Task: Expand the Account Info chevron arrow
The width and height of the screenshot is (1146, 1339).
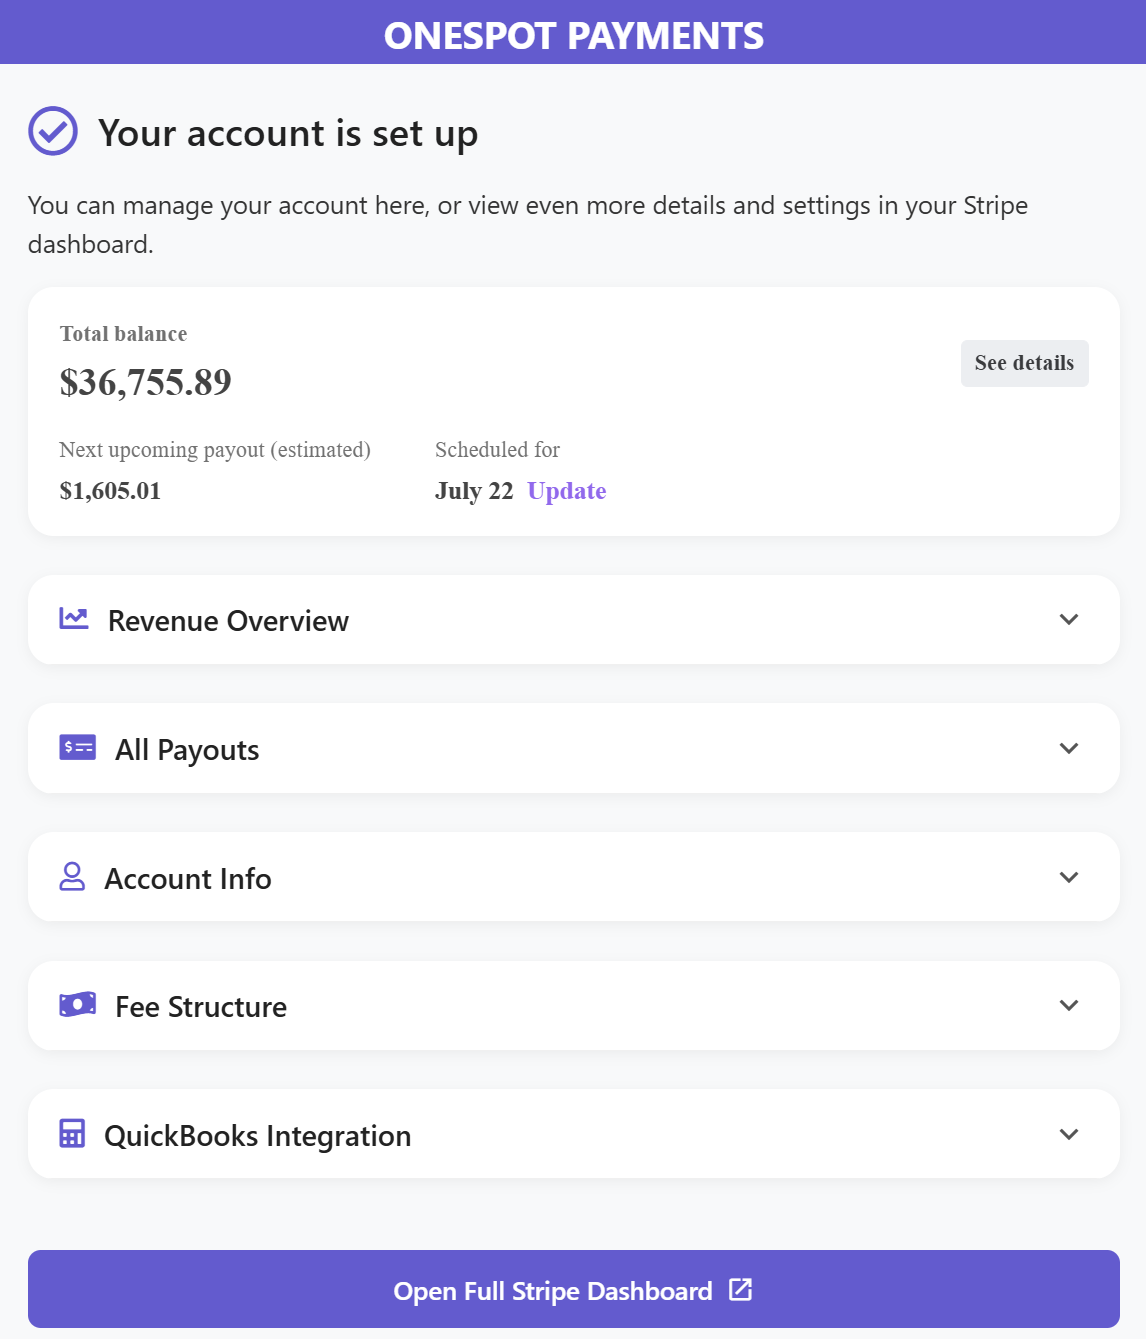Action: pyautogui.click(x=1069, y=877)
